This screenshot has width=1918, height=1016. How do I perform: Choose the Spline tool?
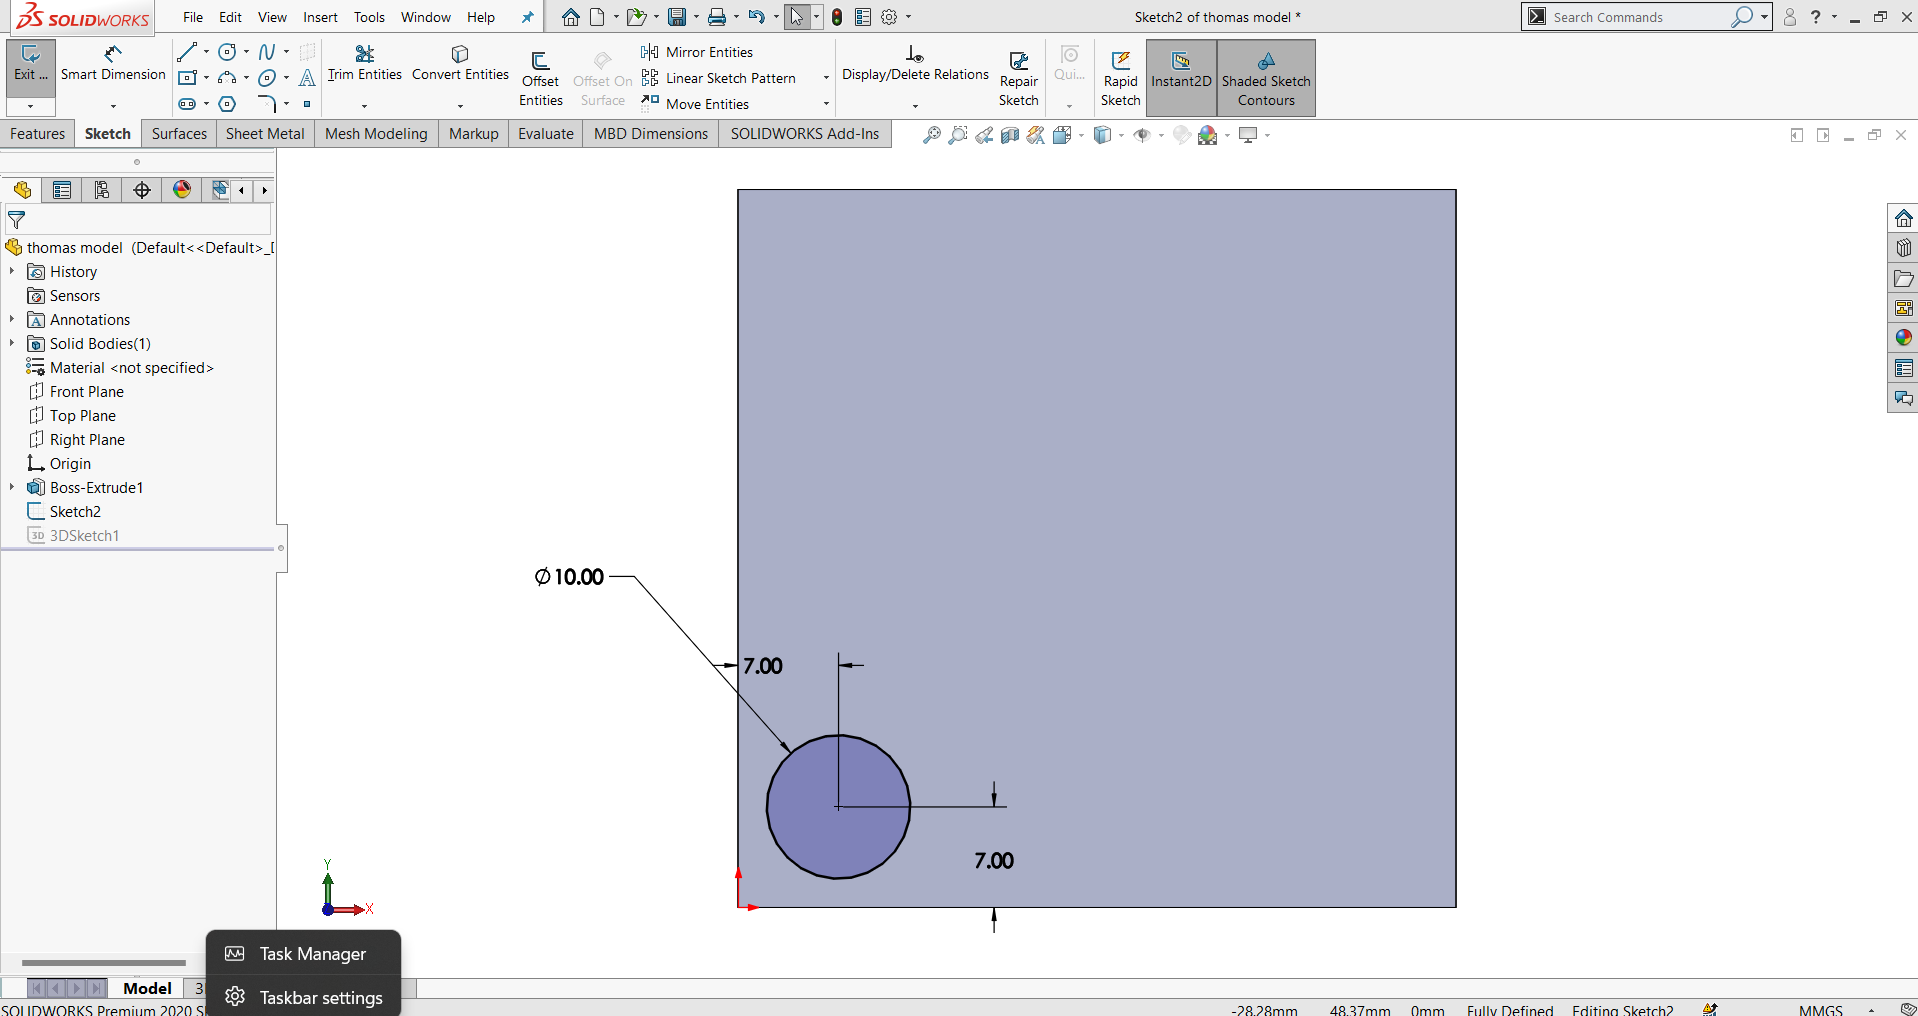click(x=267, y=52)
